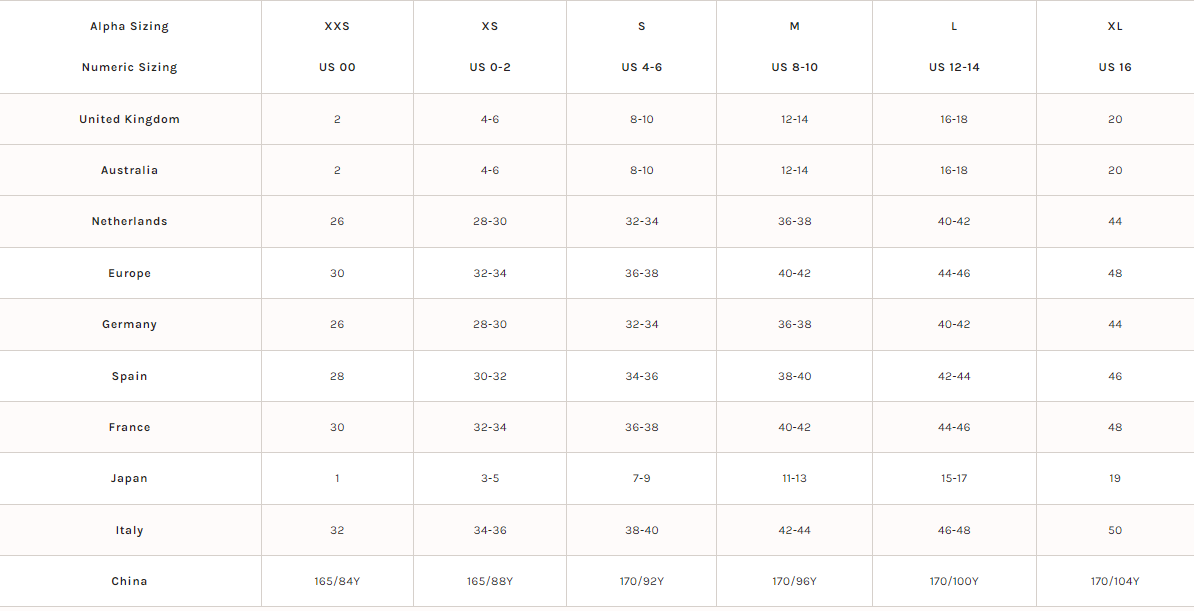Select the XL column header
Viewport: 1194px width, 611px height.
point(1115,26)
